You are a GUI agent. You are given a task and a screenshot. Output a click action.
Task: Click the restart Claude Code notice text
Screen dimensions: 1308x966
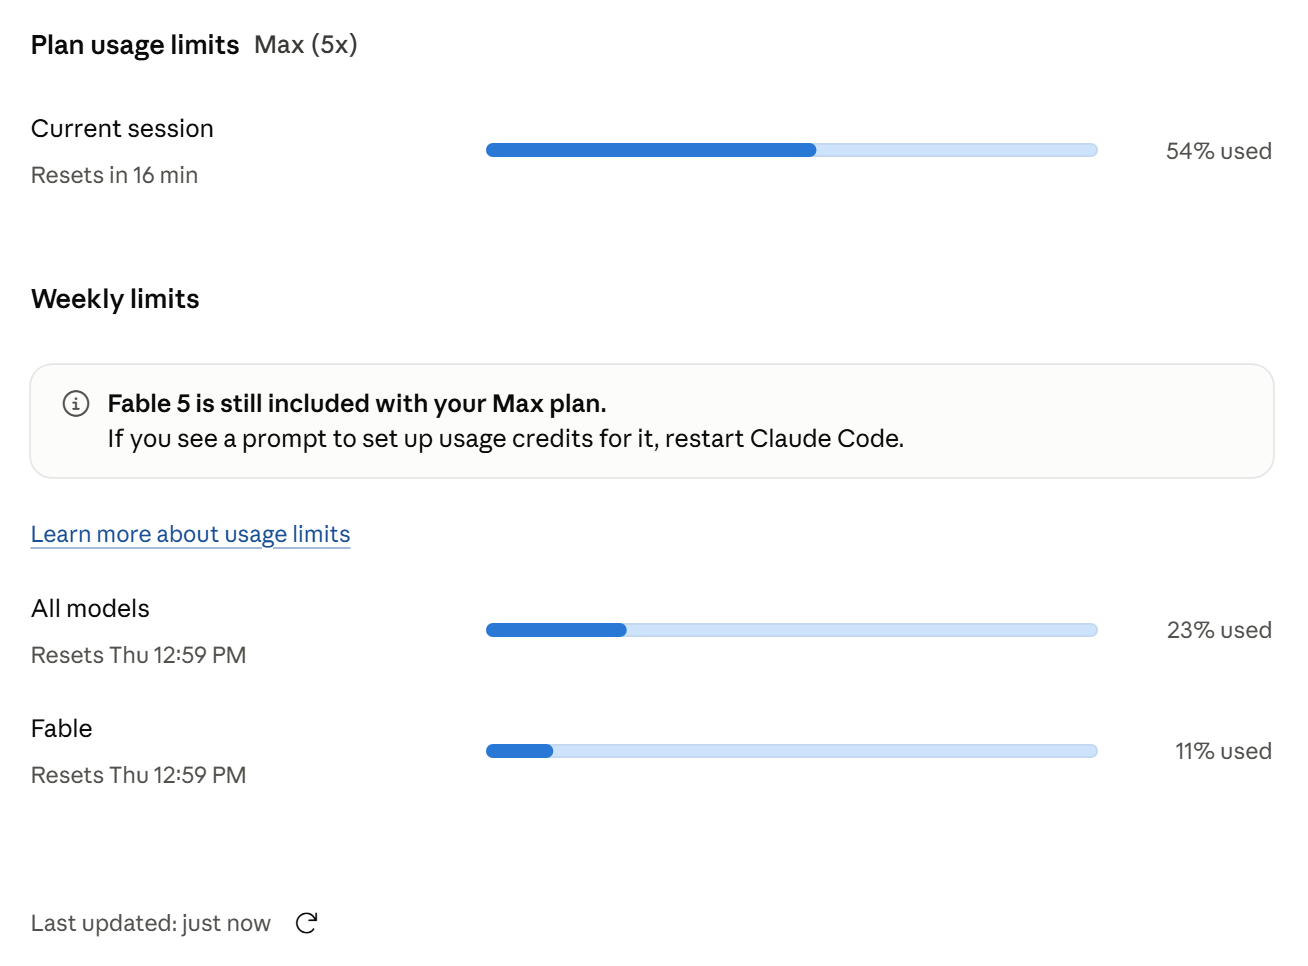pyautogui.click(x=506, y=439)
